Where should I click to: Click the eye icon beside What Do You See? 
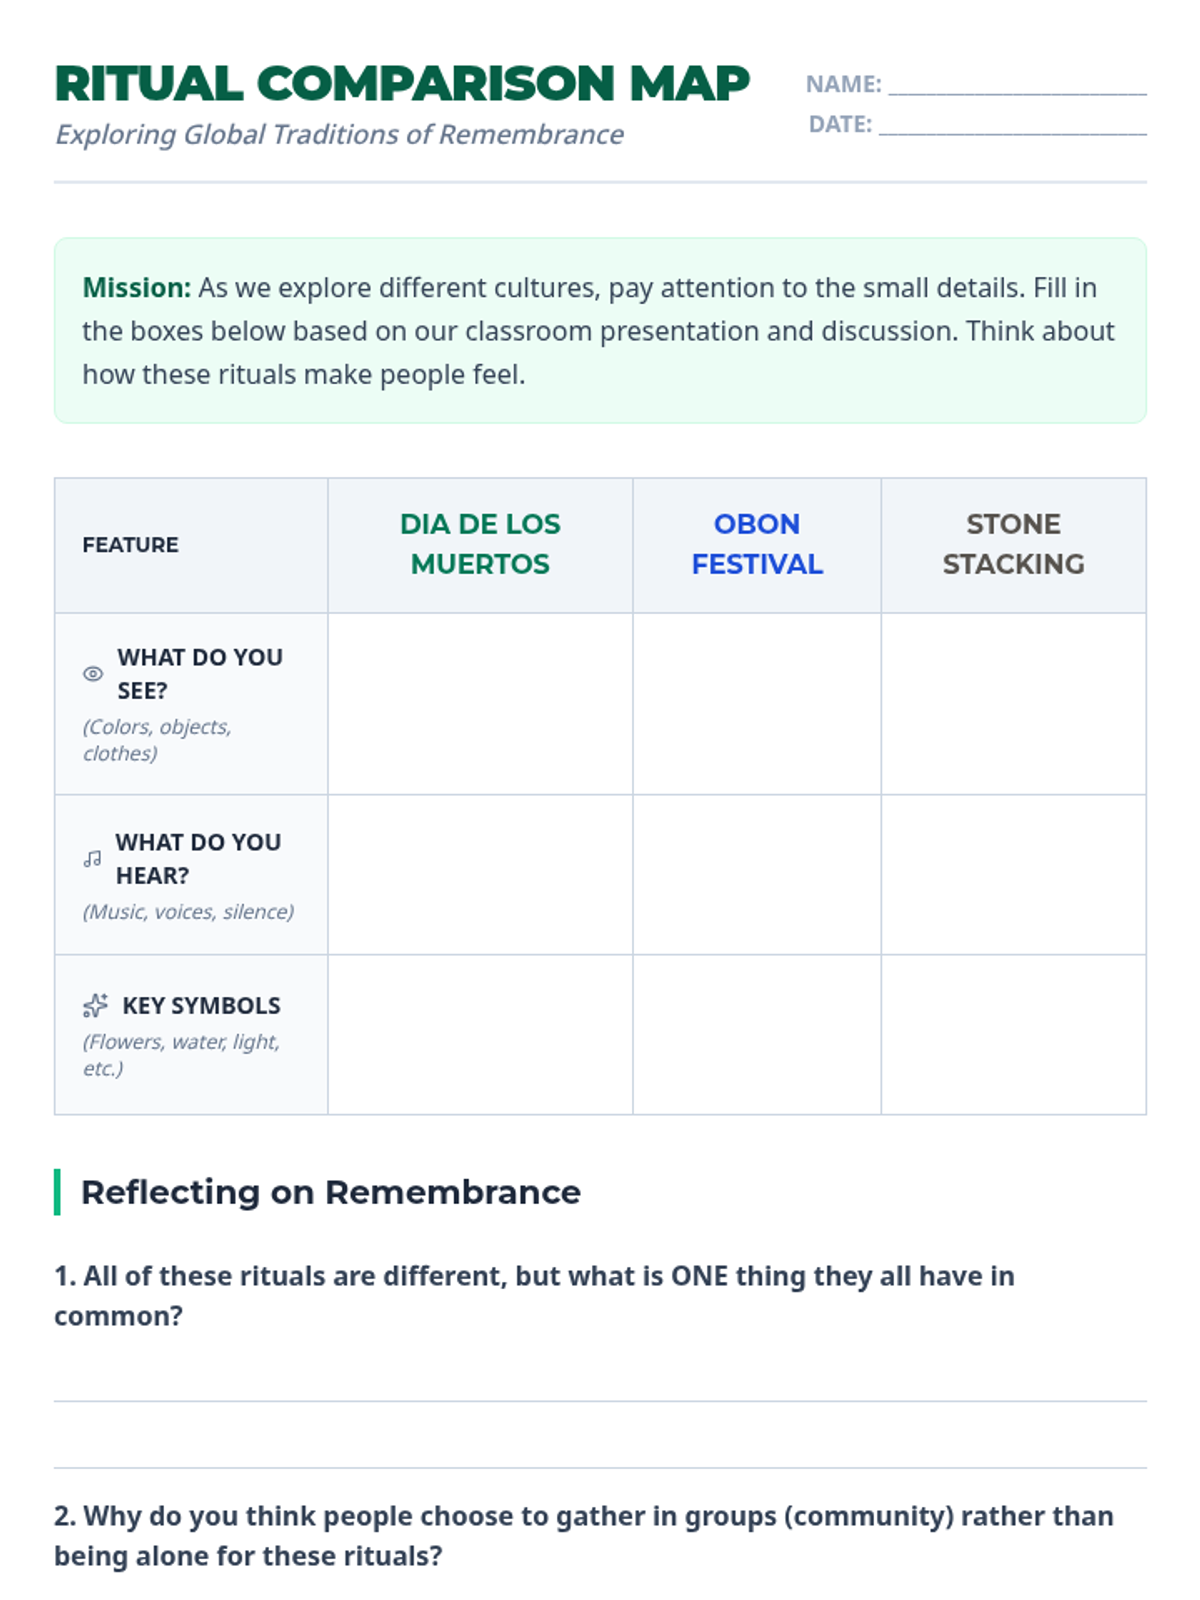pyautogui.click(x=93, y=674)
